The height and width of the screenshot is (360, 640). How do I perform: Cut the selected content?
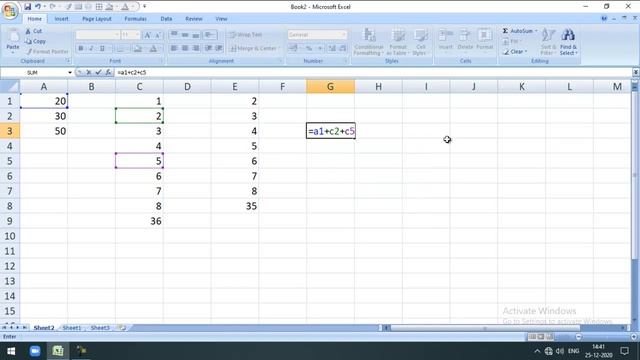34,31
